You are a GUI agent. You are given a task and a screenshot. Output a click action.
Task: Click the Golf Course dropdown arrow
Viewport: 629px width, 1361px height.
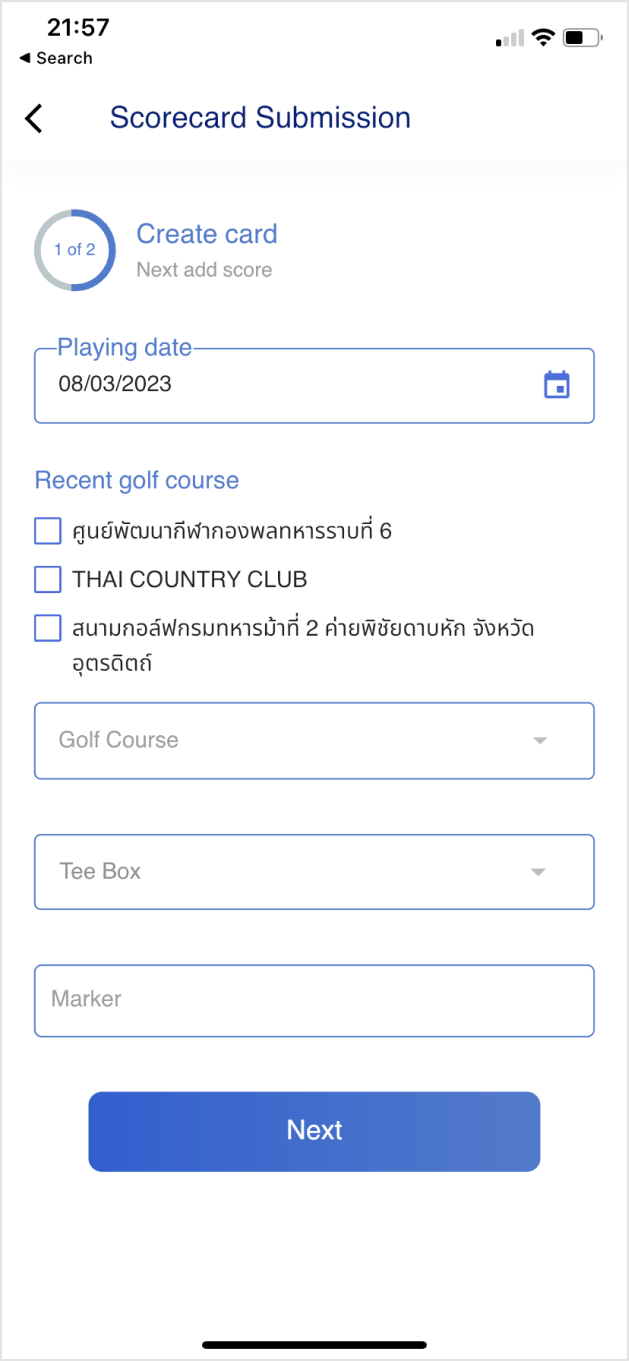tap(540, 741)
